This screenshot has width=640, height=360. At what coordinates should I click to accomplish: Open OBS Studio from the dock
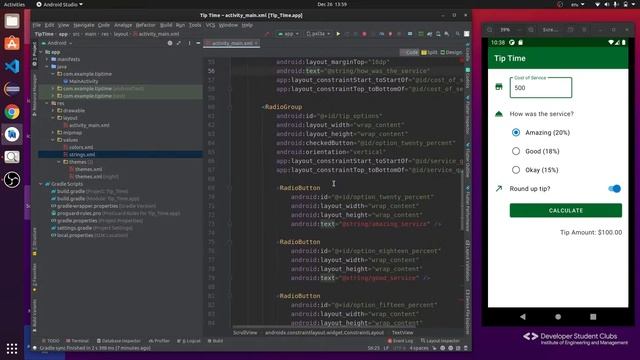click(12, 180)
